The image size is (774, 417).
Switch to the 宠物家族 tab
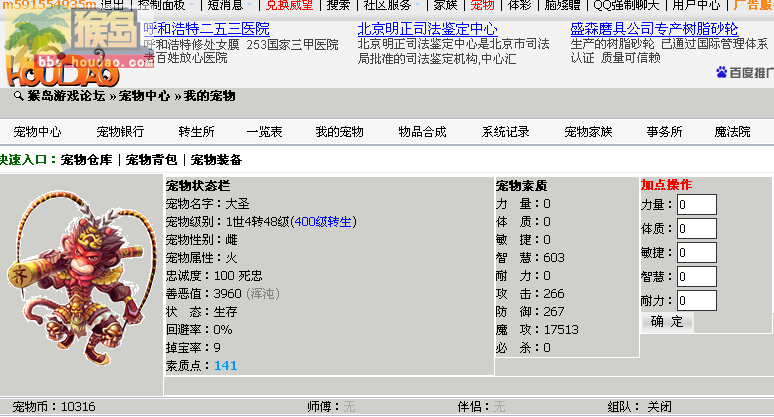588,132
